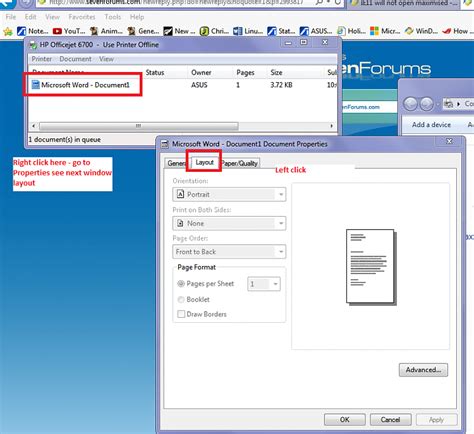Click the print queue horizontal scrollbar
Screen dimensions: 474x434
pyautogui.click(x=182, y=126)
